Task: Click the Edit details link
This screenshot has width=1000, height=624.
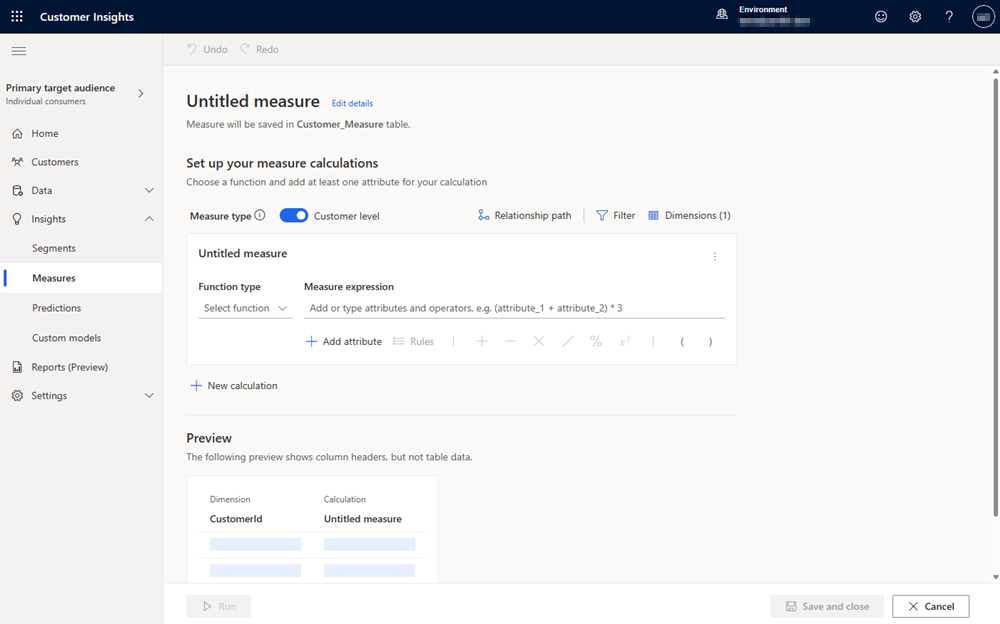Action: 352,103
